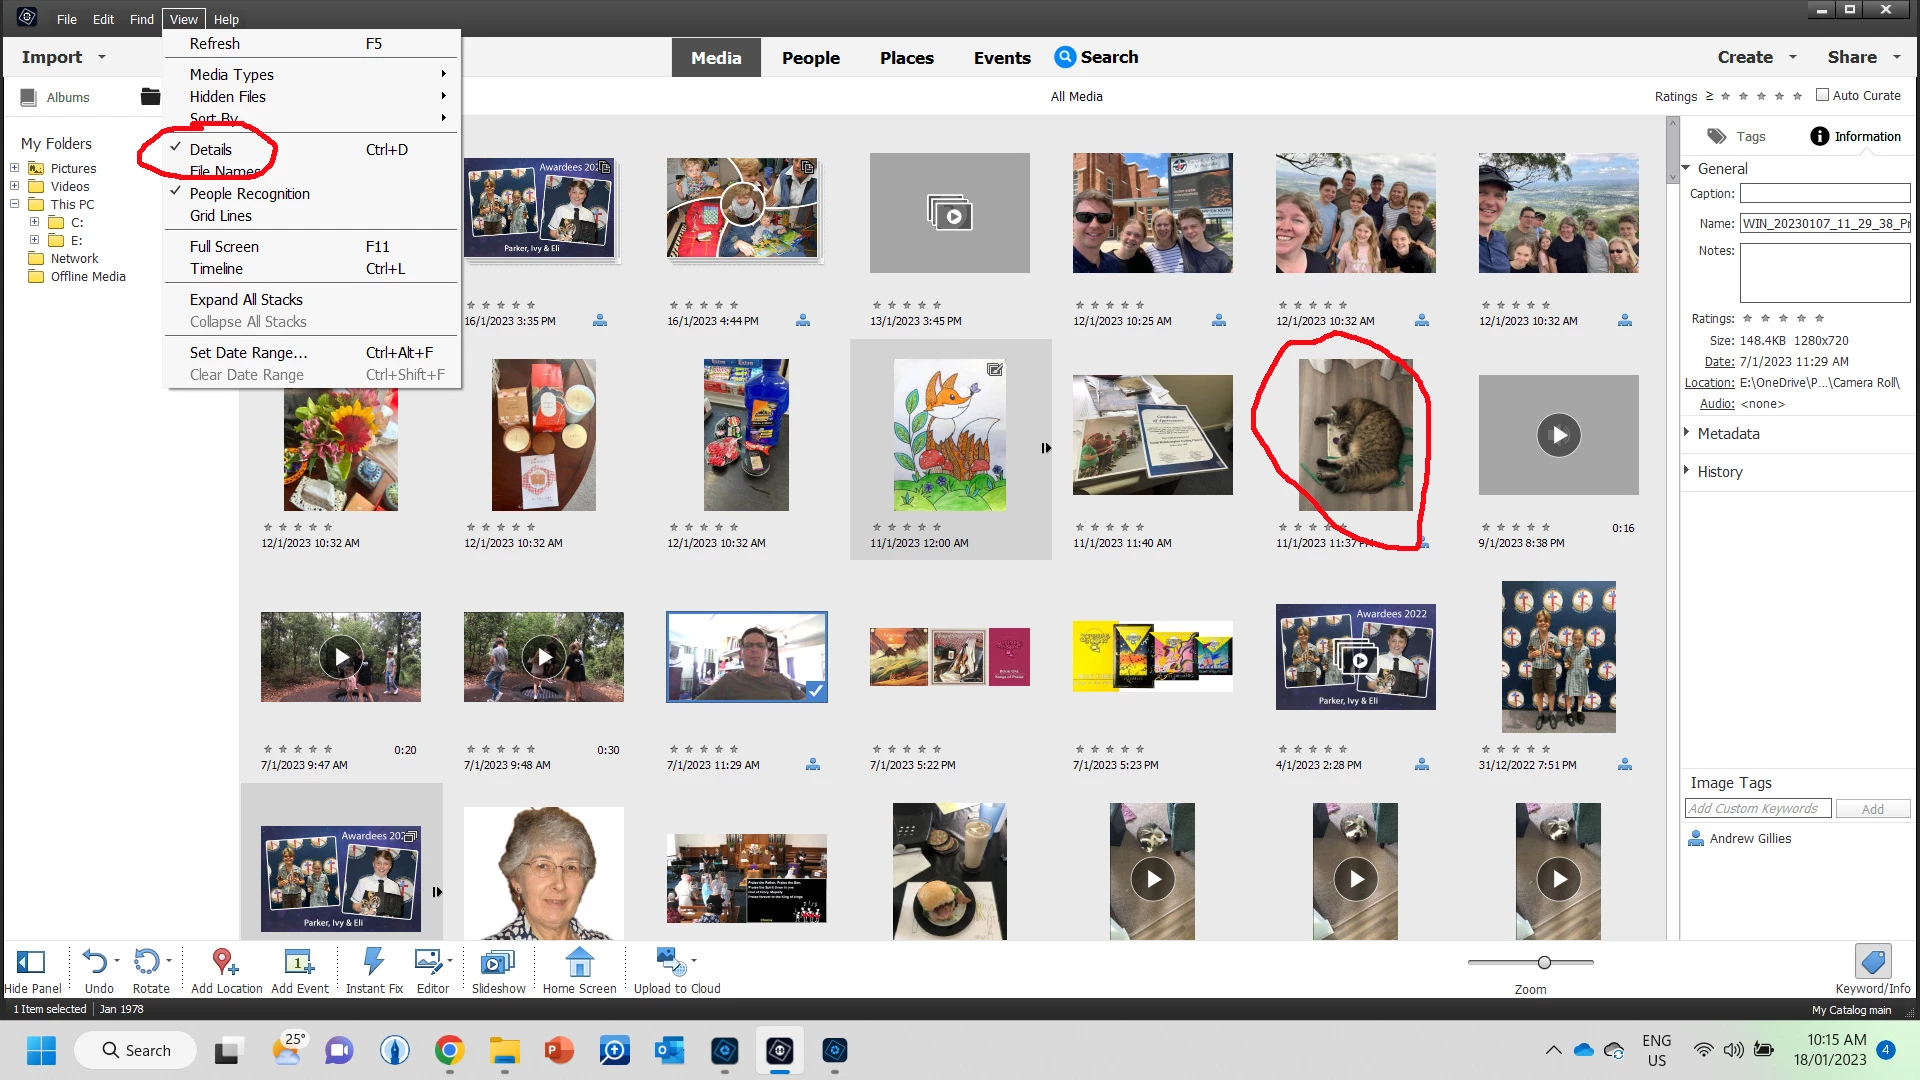Click the Add Location pin icon
The image size is (1920, 1080).
click(x=225, y=963)
